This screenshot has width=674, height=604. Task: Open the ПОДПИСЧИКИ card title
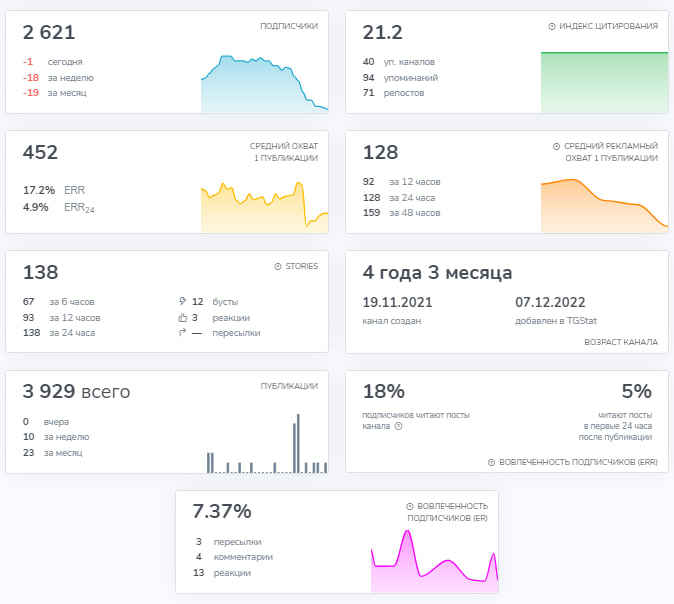288,26
